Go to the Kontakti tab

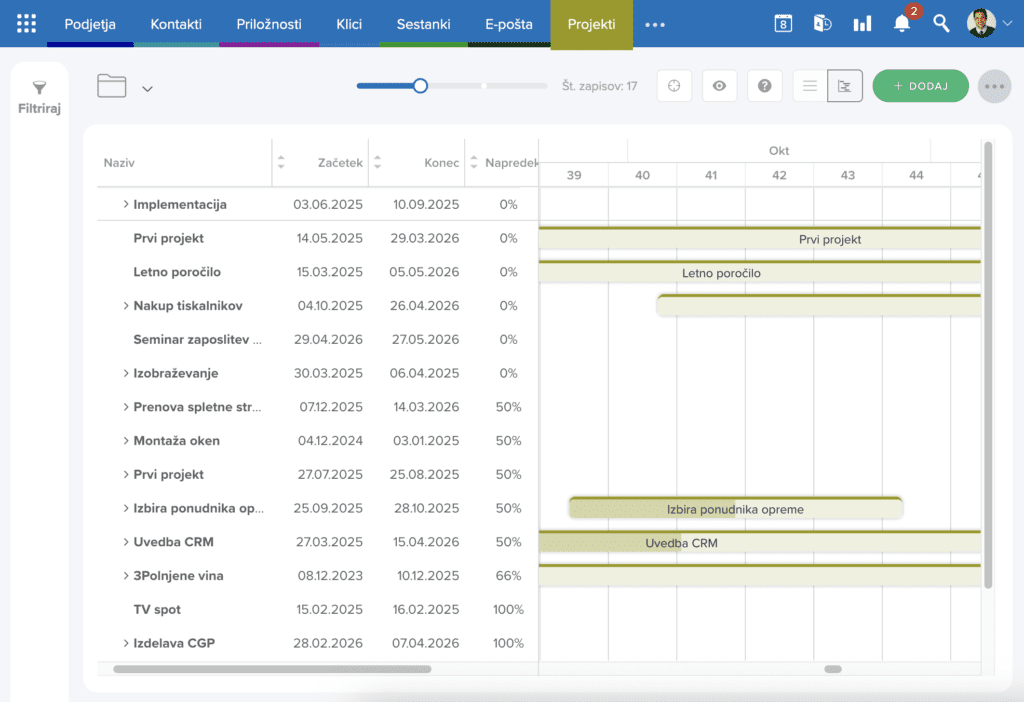[x=176, y=24]
